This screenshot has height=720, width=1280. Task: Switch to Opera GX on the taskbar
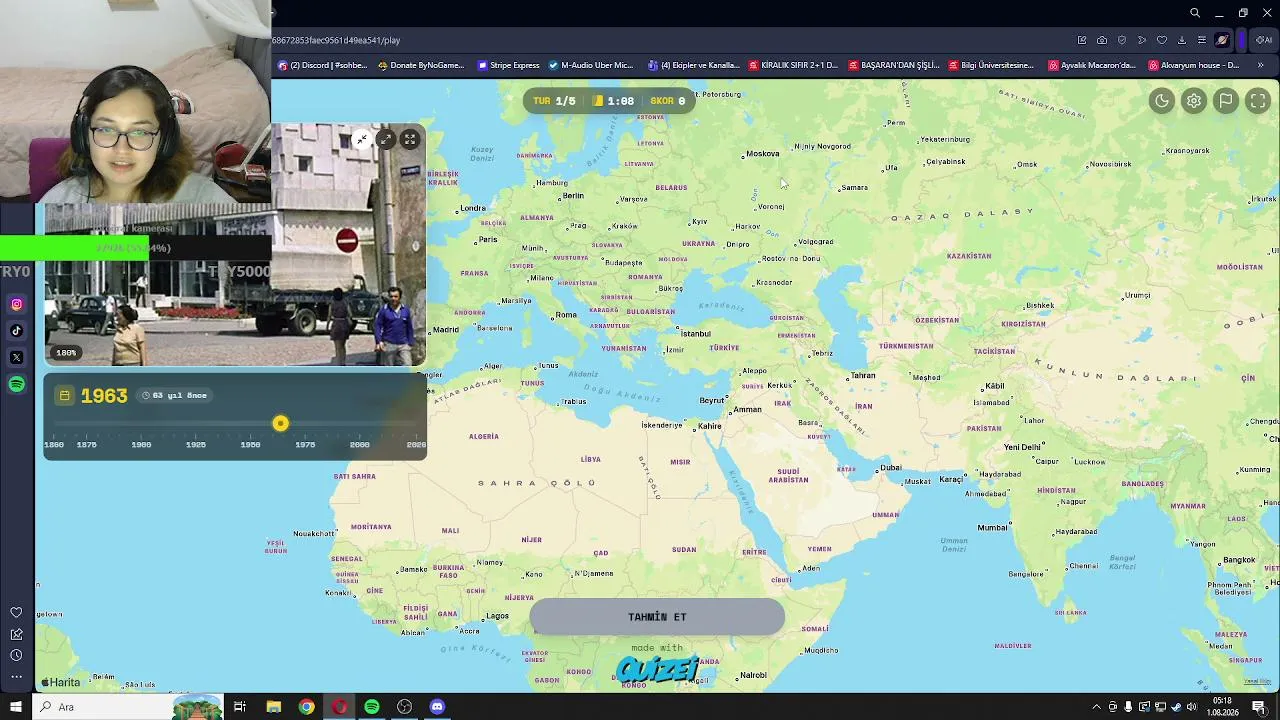point(339,707)
